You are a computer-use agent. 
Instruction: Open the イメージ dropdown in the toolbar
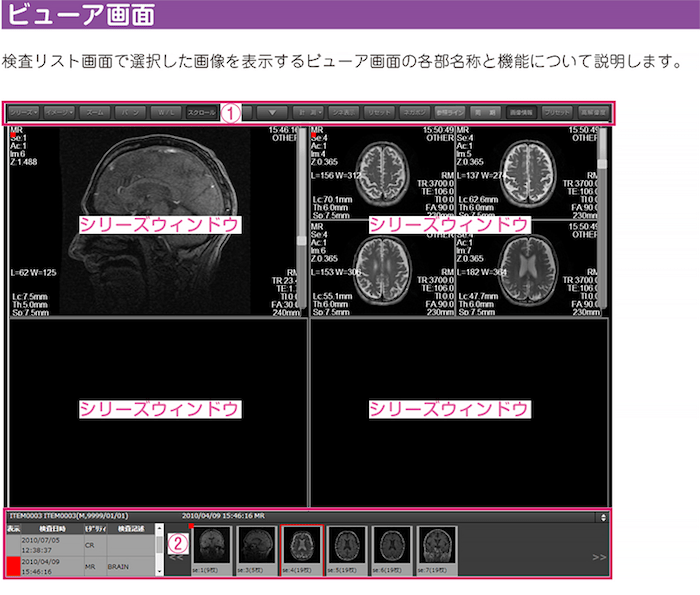coord(59,113)
